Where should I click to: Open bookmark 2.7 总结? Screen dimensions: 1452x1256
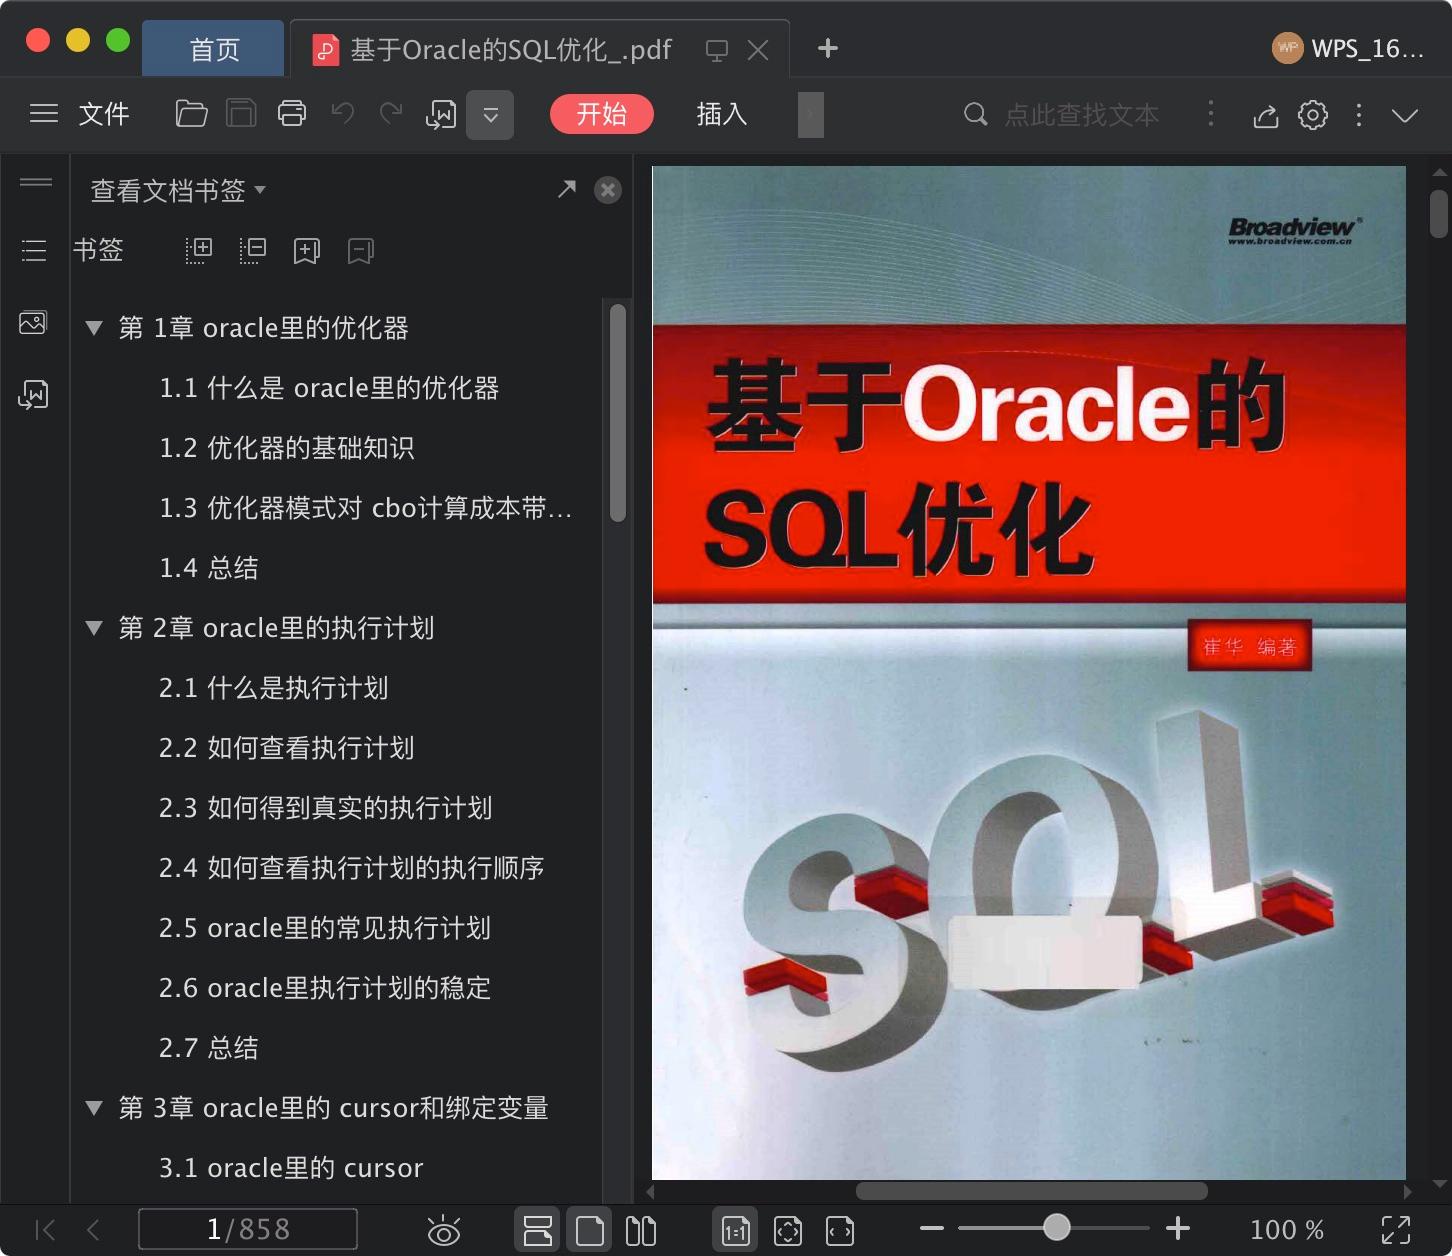click(x=209, y=1048)
